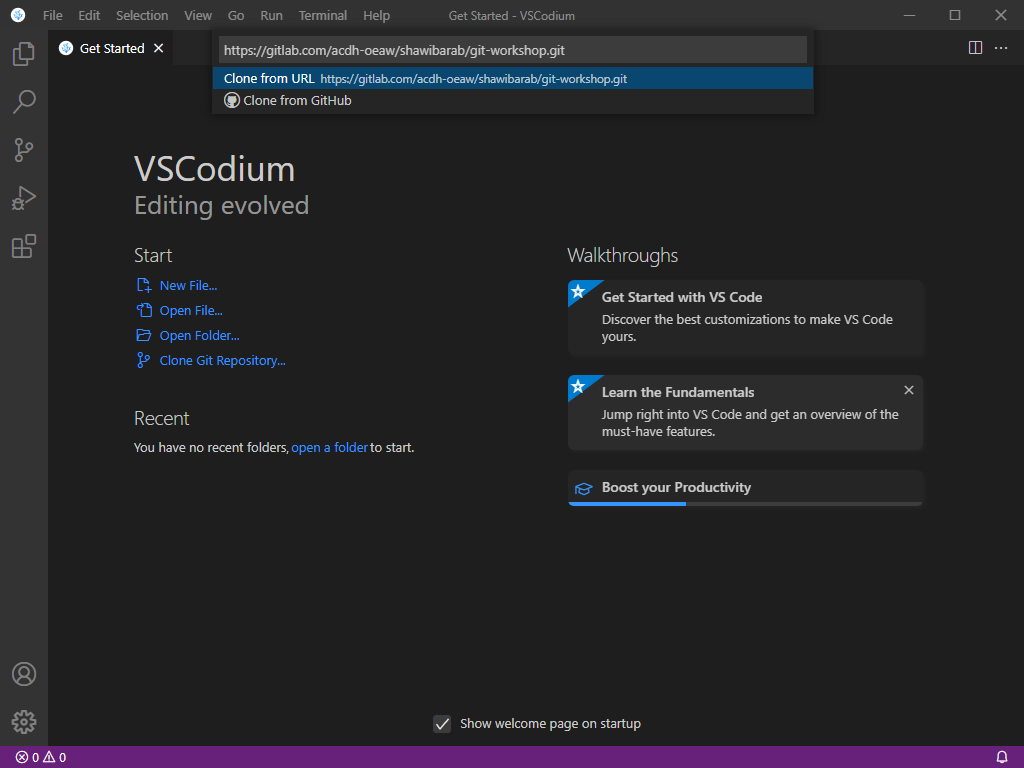The height and width of the screenshot is (768, 1024).
Task: Choose the Clone from URL option
Action: tap(513, 78)
